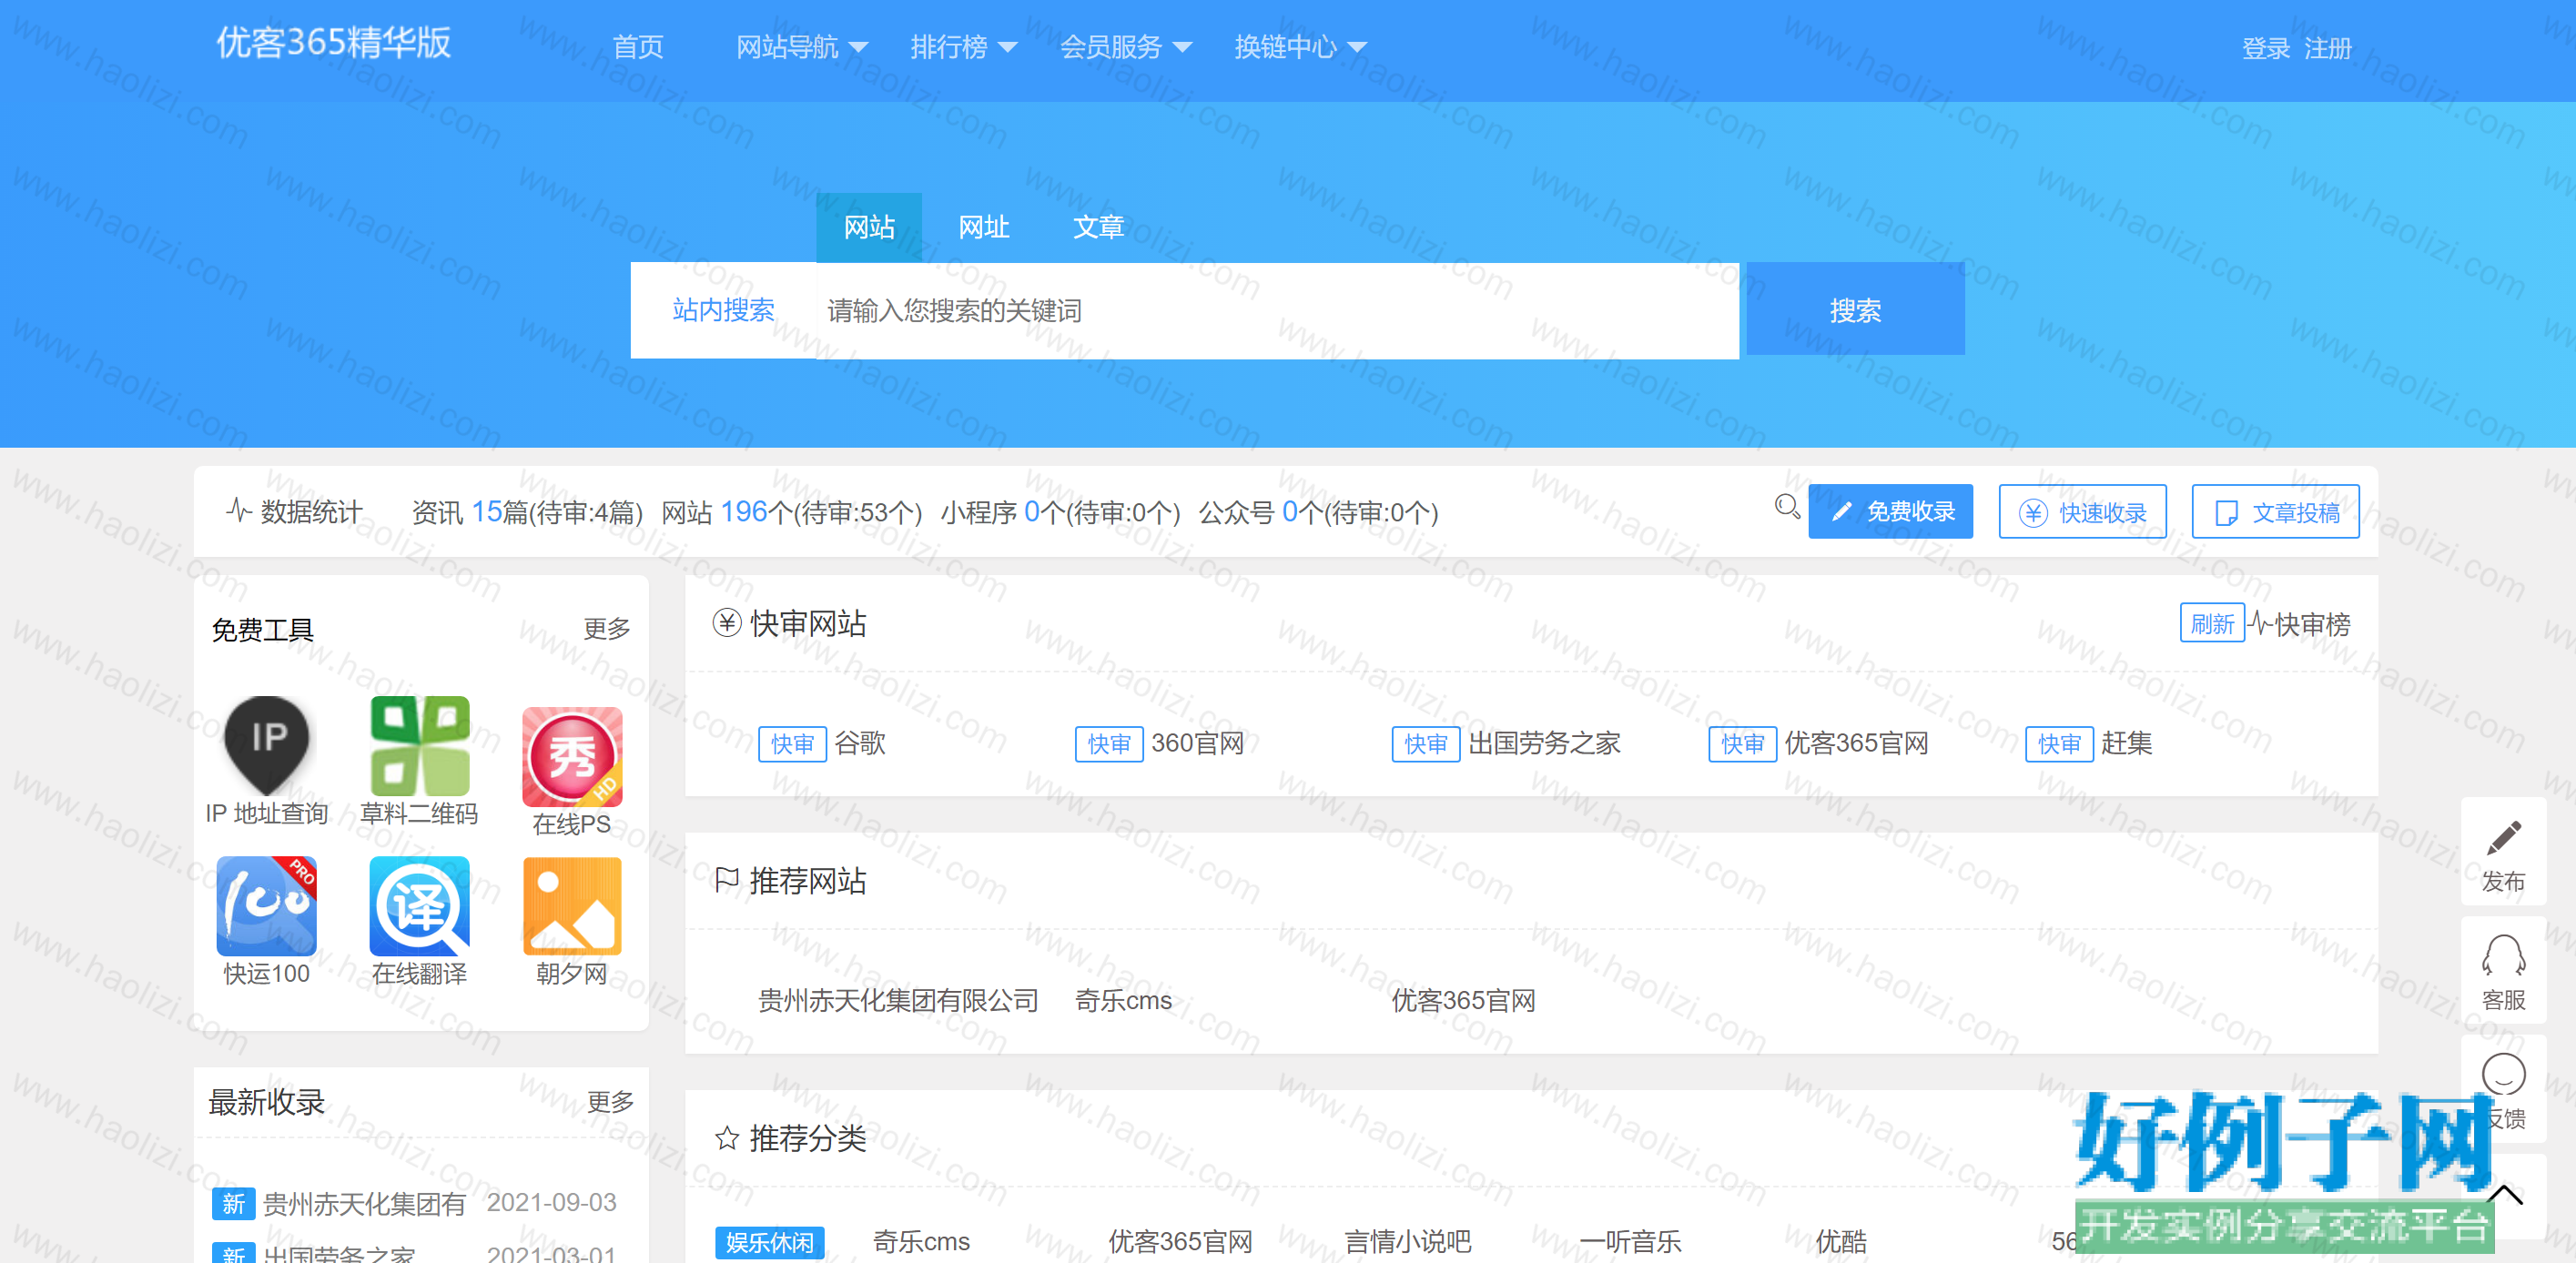Select the 网站 search tab
2576x1263 pixels.
click(869, 227)
